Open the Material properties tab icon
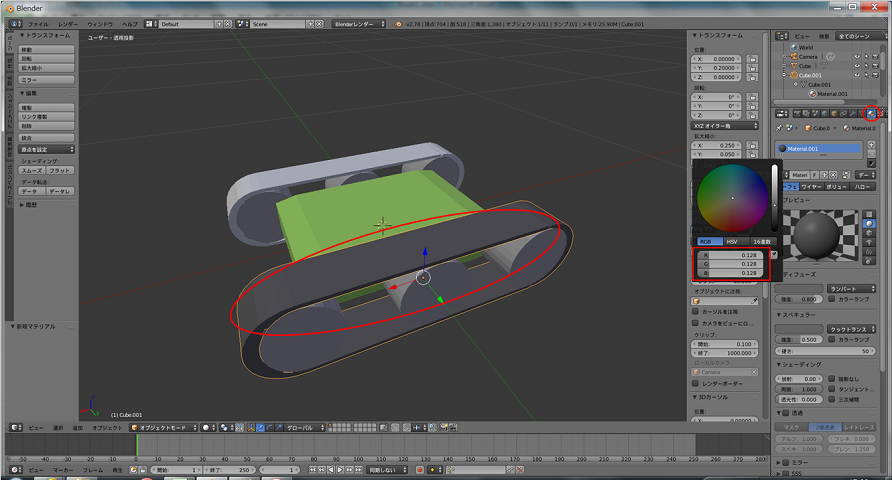 pos(871,113)
